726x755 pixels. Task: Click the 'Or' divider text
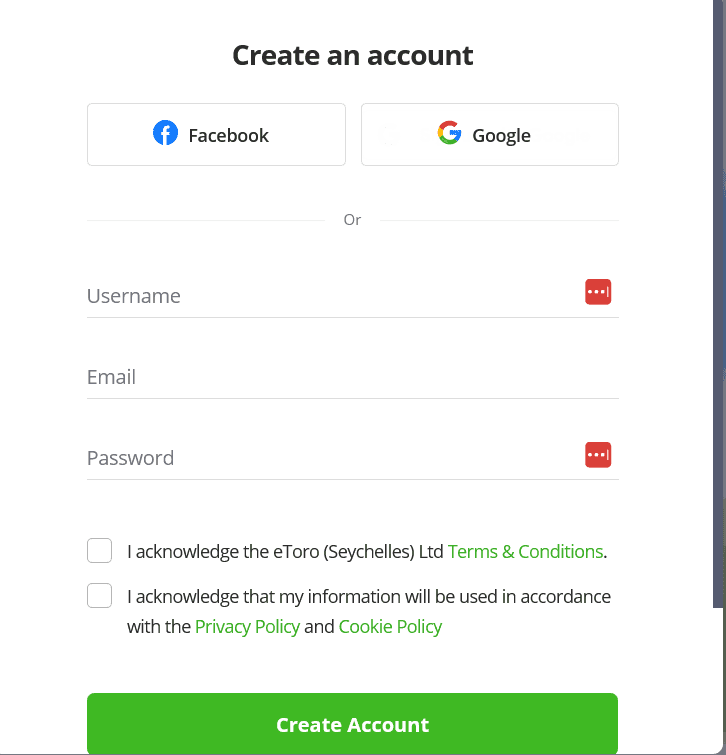(x=352, y=220)
